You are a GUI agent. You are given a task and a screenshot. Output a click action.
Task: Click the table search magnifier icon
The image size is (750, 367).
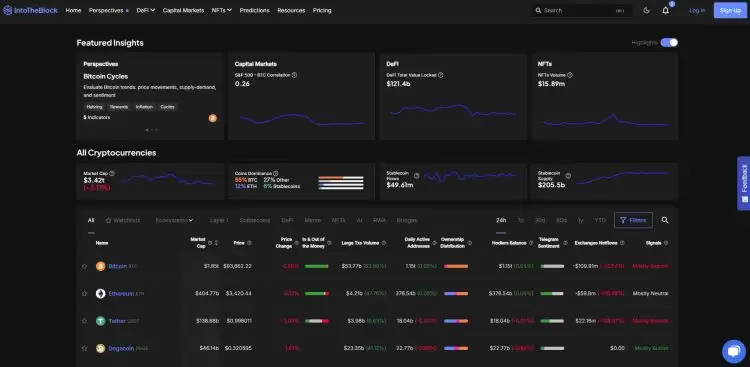[665, 220]
